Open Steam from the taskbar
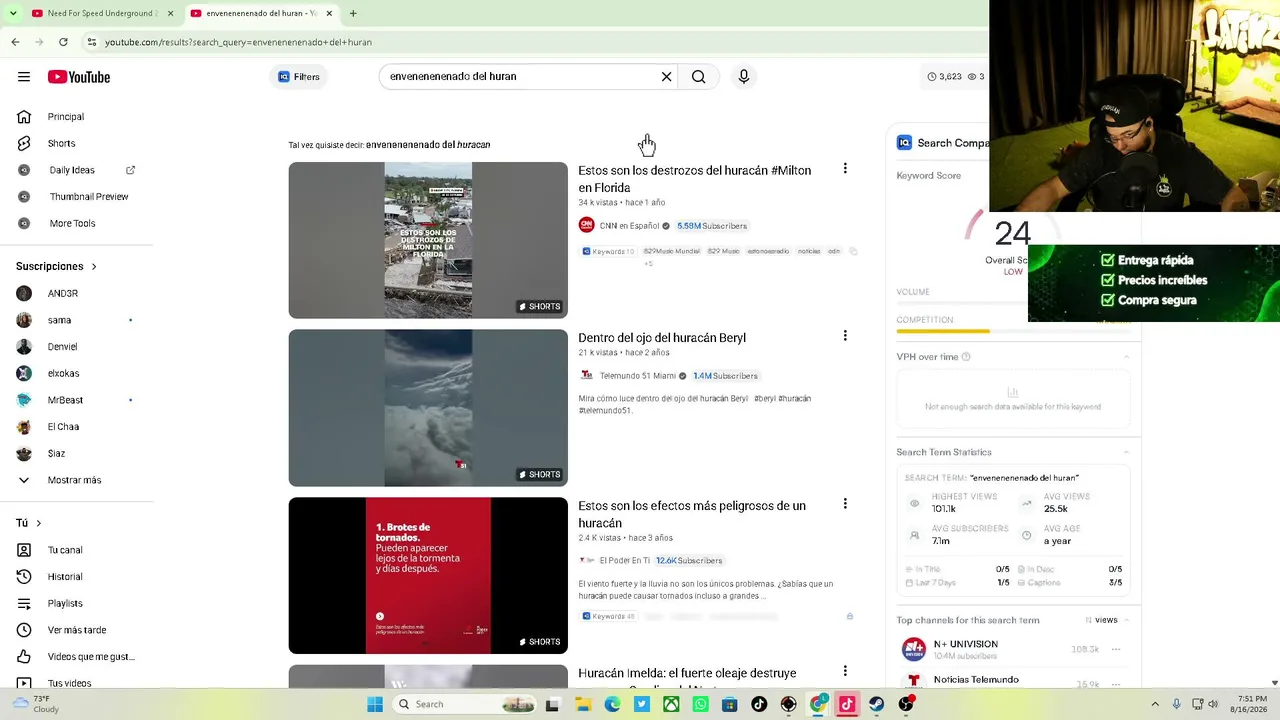Image resolution: width=1280 pixels, height=720 pixels. [877, 704]
